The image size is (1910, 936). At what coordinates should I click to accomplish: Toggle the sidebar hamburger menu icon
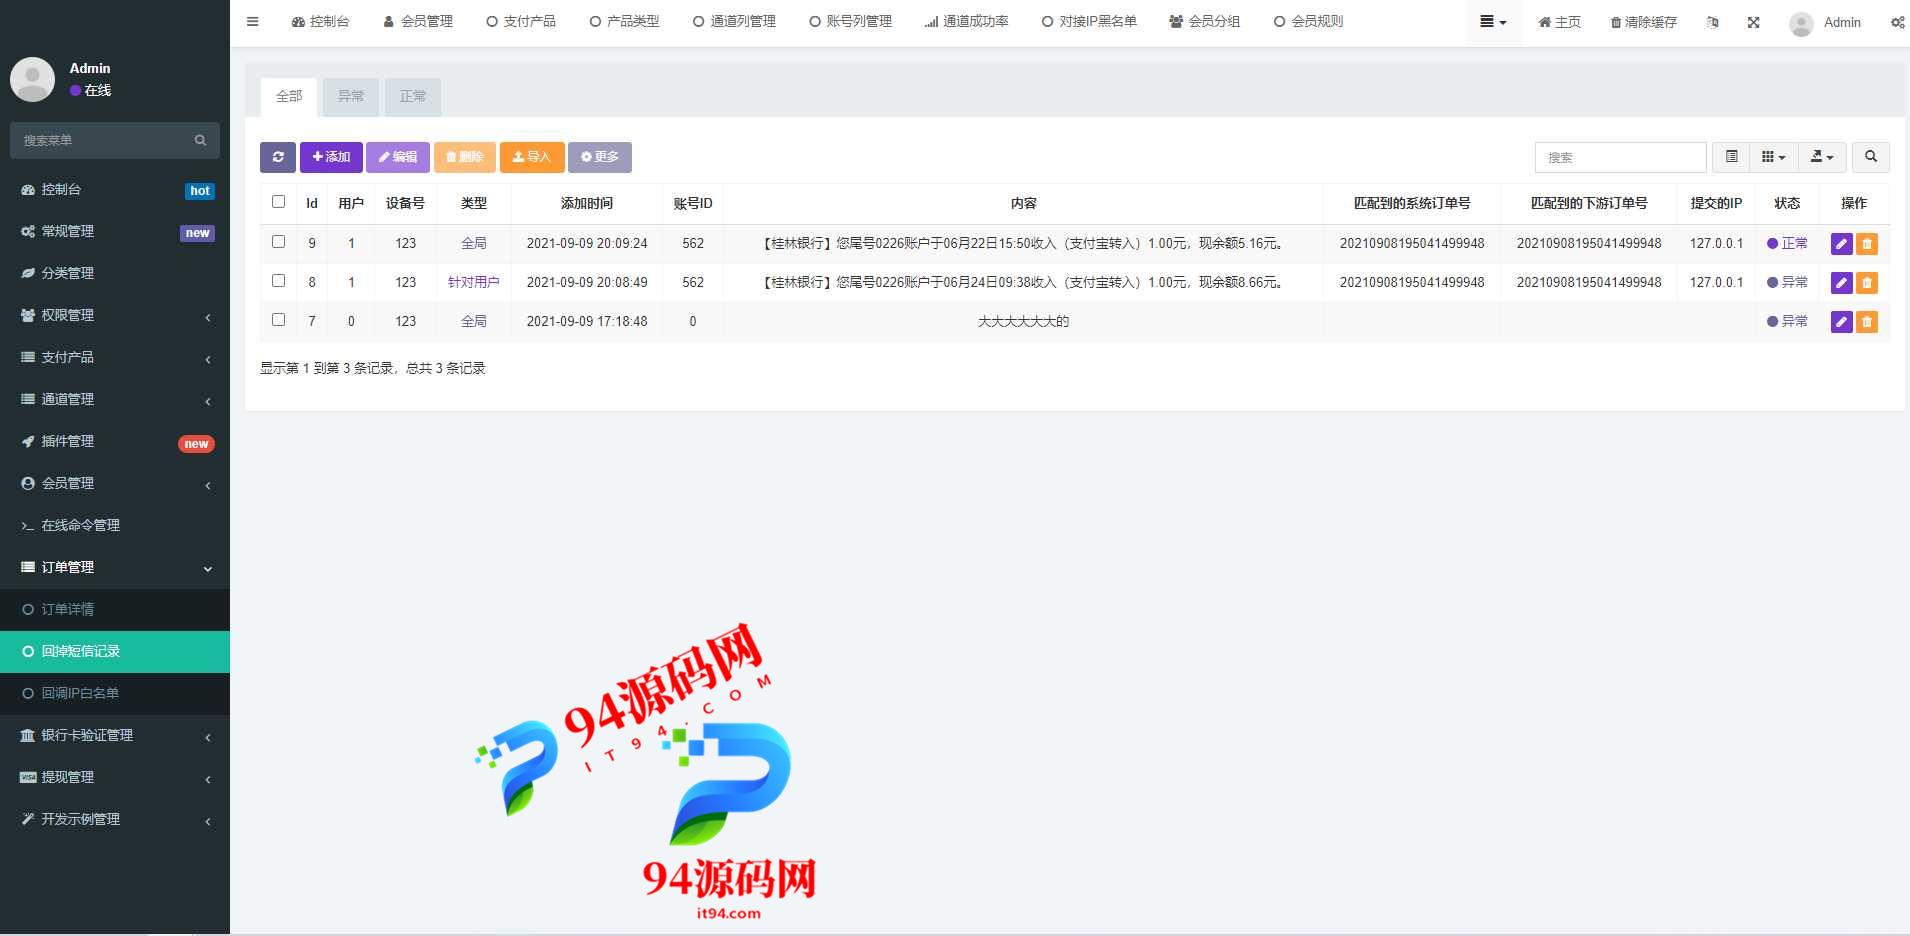pyautogui.click(x=252, y=21)
